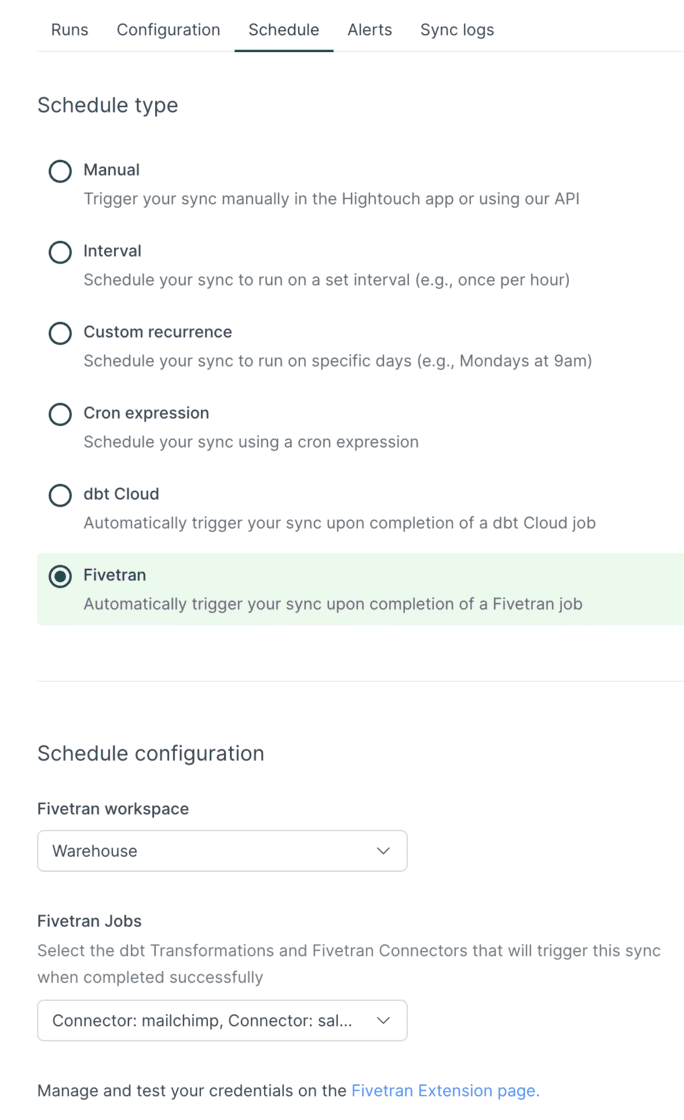The width and height of the screenshot is (684, 1120).
Task: Enable Cron expression scheduling
Action: pyautogui.click(x=59, y=414)
